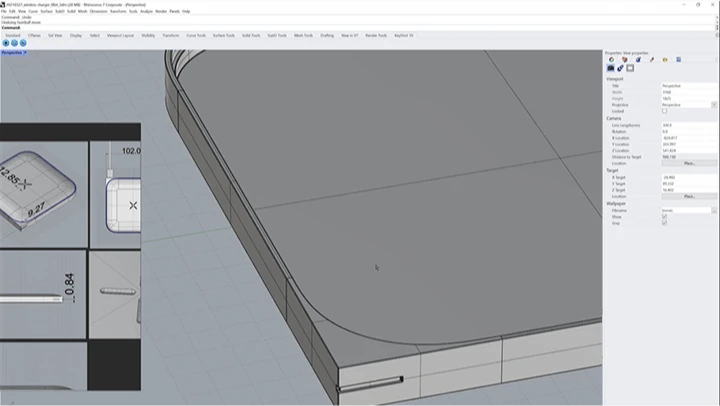Switch to the Visibility toolbar tab
This screenshot has height=406, width=720.
click(x=148, y=35)
